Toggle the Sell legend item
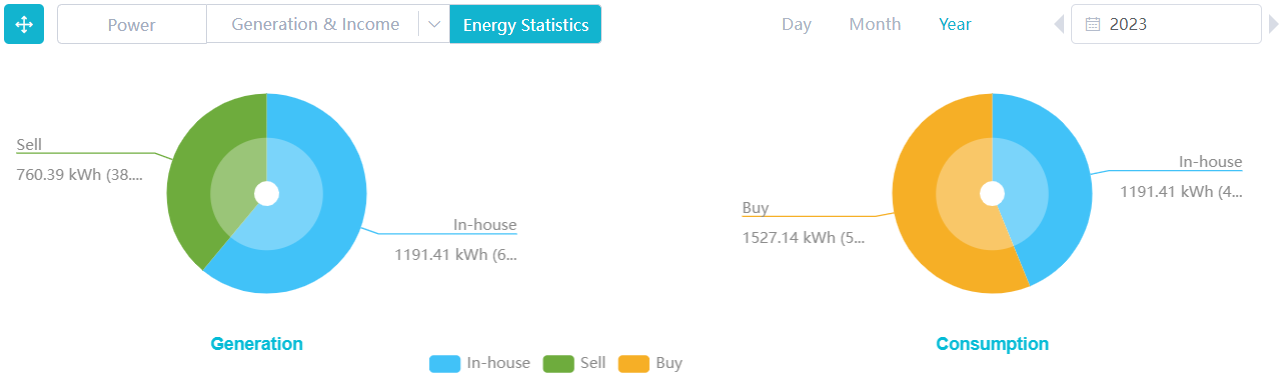Viewport: 1284px width, 381px height. pos(575,363)
